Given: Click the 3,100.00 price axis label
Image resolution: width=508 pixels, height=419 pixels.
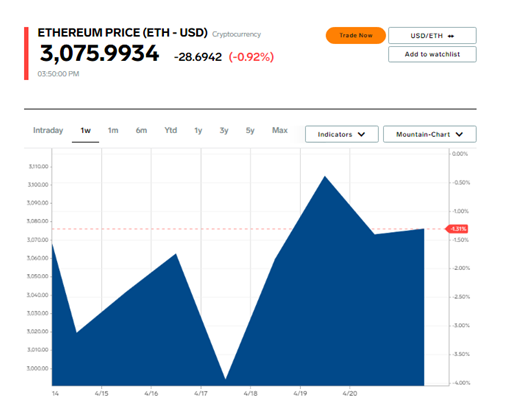Looking at the screenshot, I should [38, 185].
